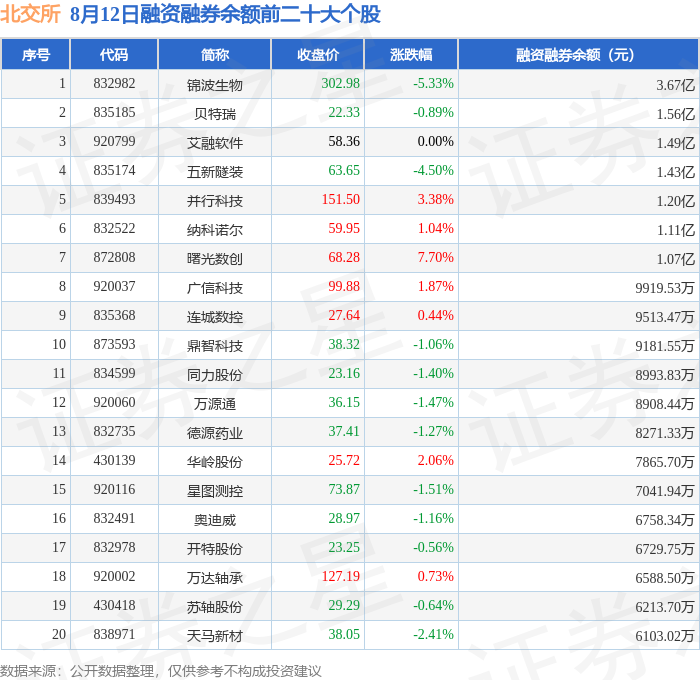Click the 8月12日融资融券余额前二十大个股 heading
The image size is (700, 680).
(225, 14)
